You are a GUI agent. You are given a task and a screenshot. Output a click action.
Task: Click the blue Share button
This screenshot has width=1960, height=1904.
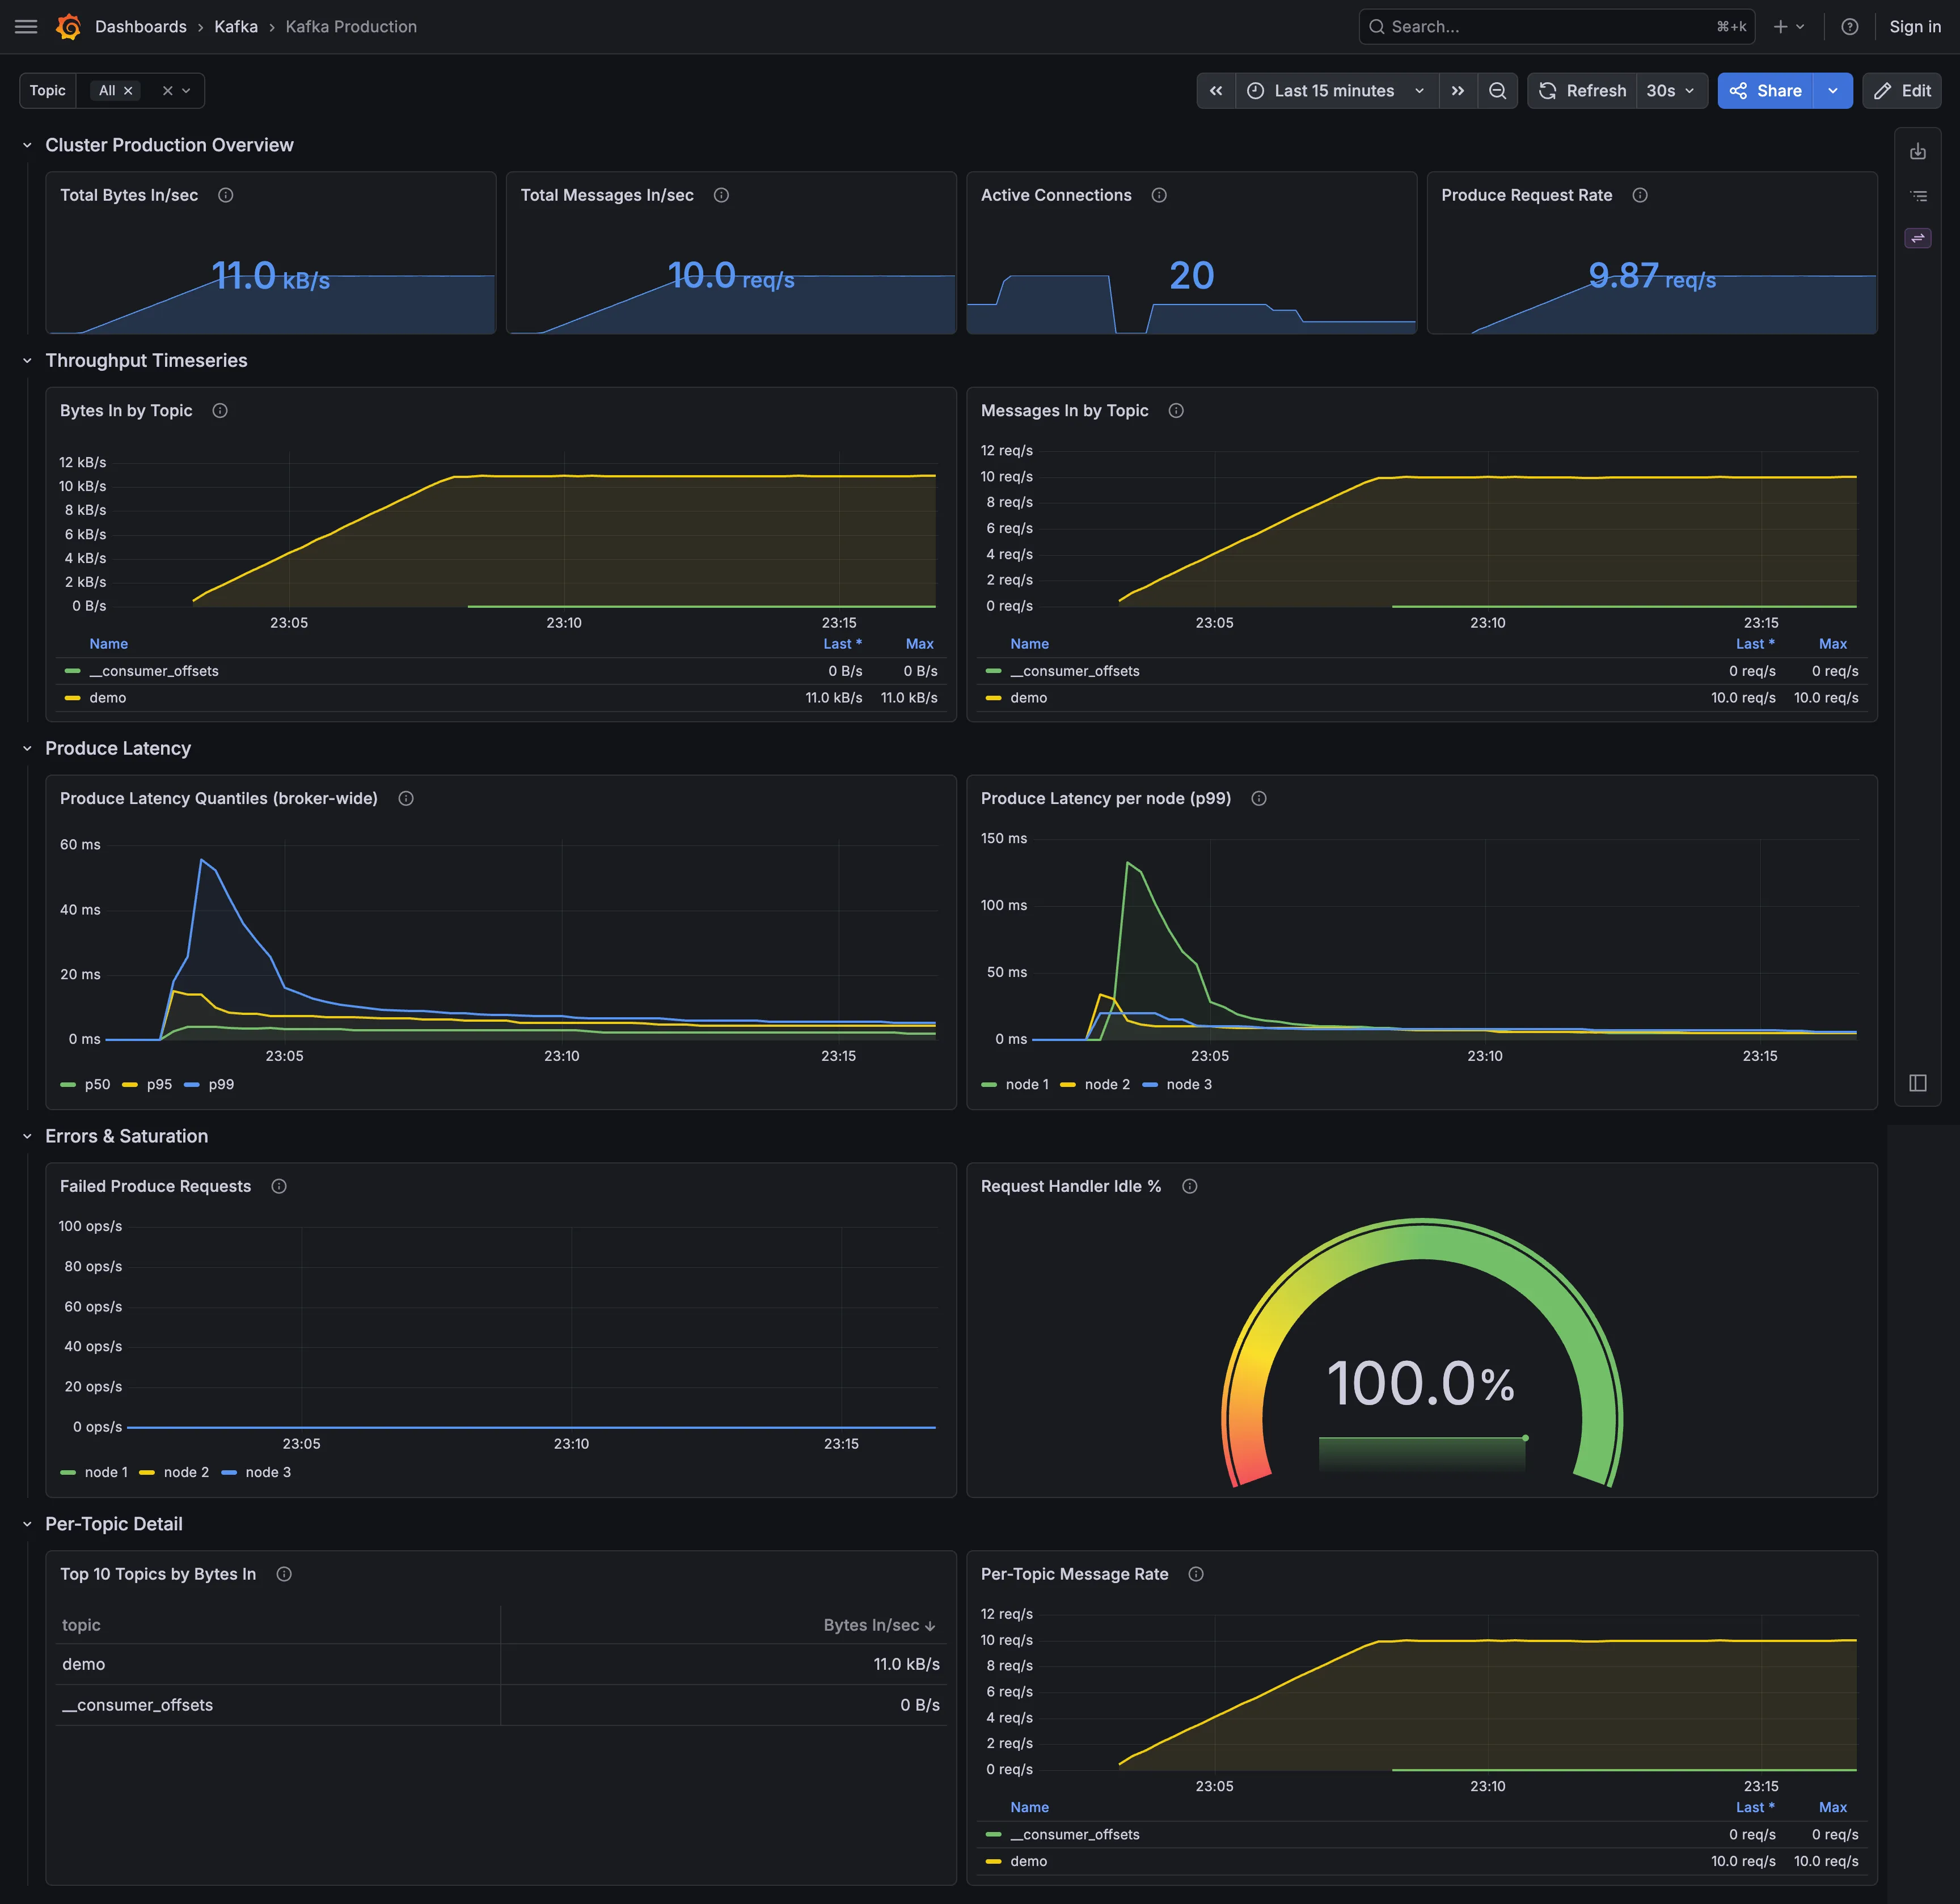coord(1765,91)
